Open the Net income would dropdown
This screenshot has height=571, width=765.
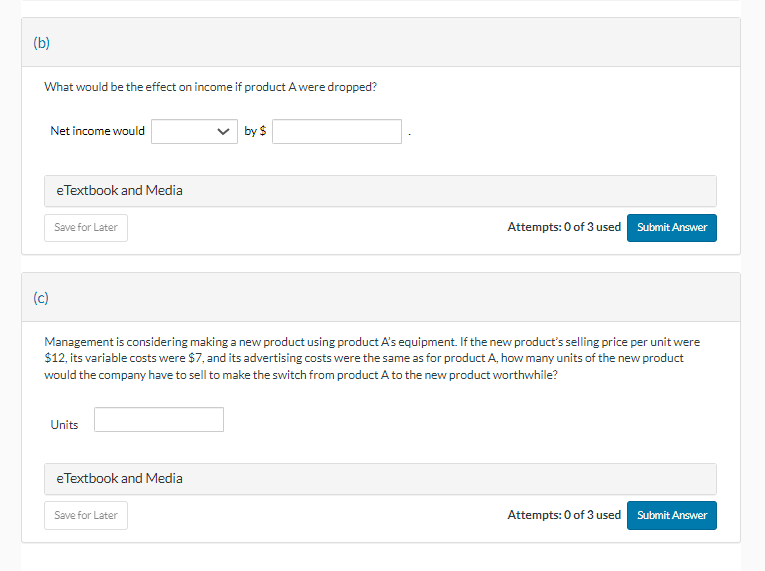click(194, 131)
